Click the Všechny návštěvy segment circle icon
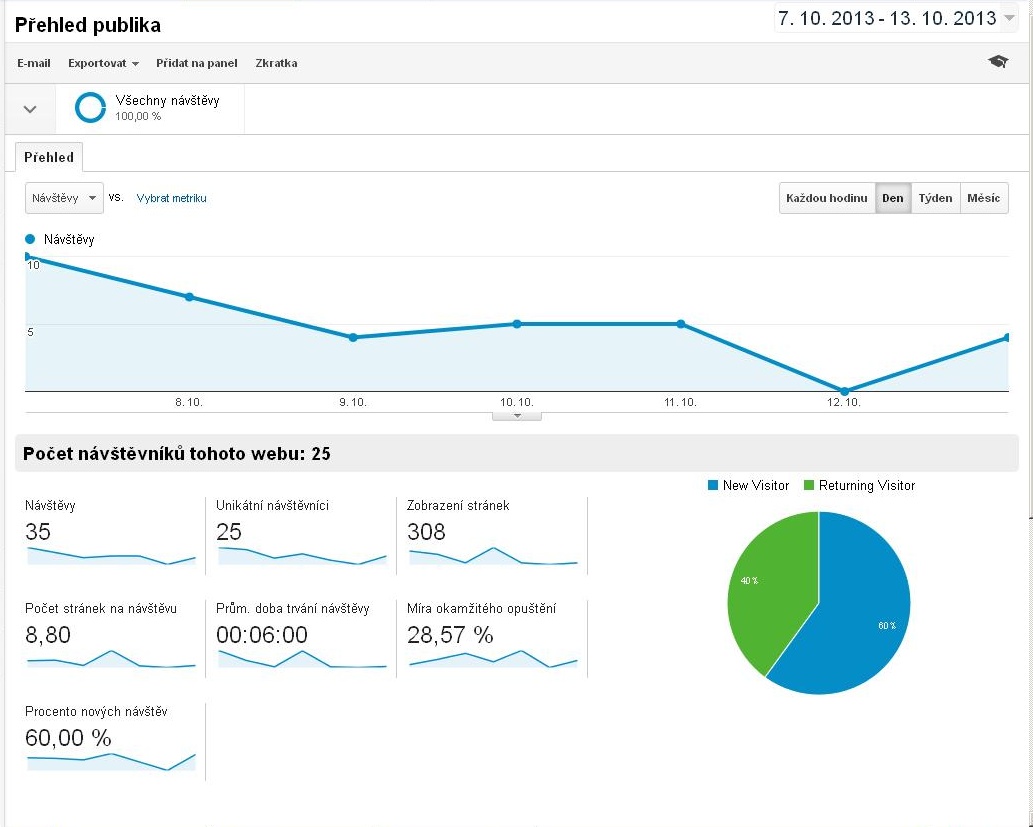 tap(90, 107)
